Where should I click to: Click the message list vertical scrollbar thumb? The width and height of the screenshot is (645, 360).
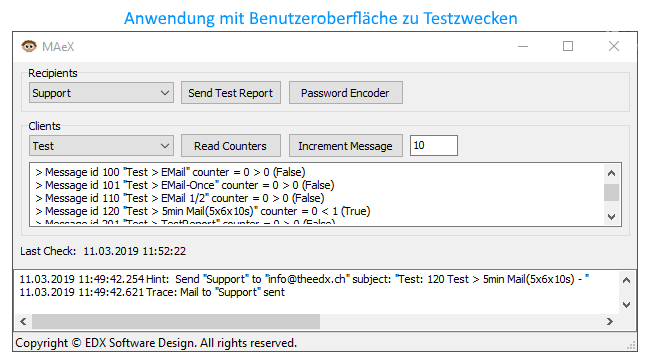(x=612, y=193)
